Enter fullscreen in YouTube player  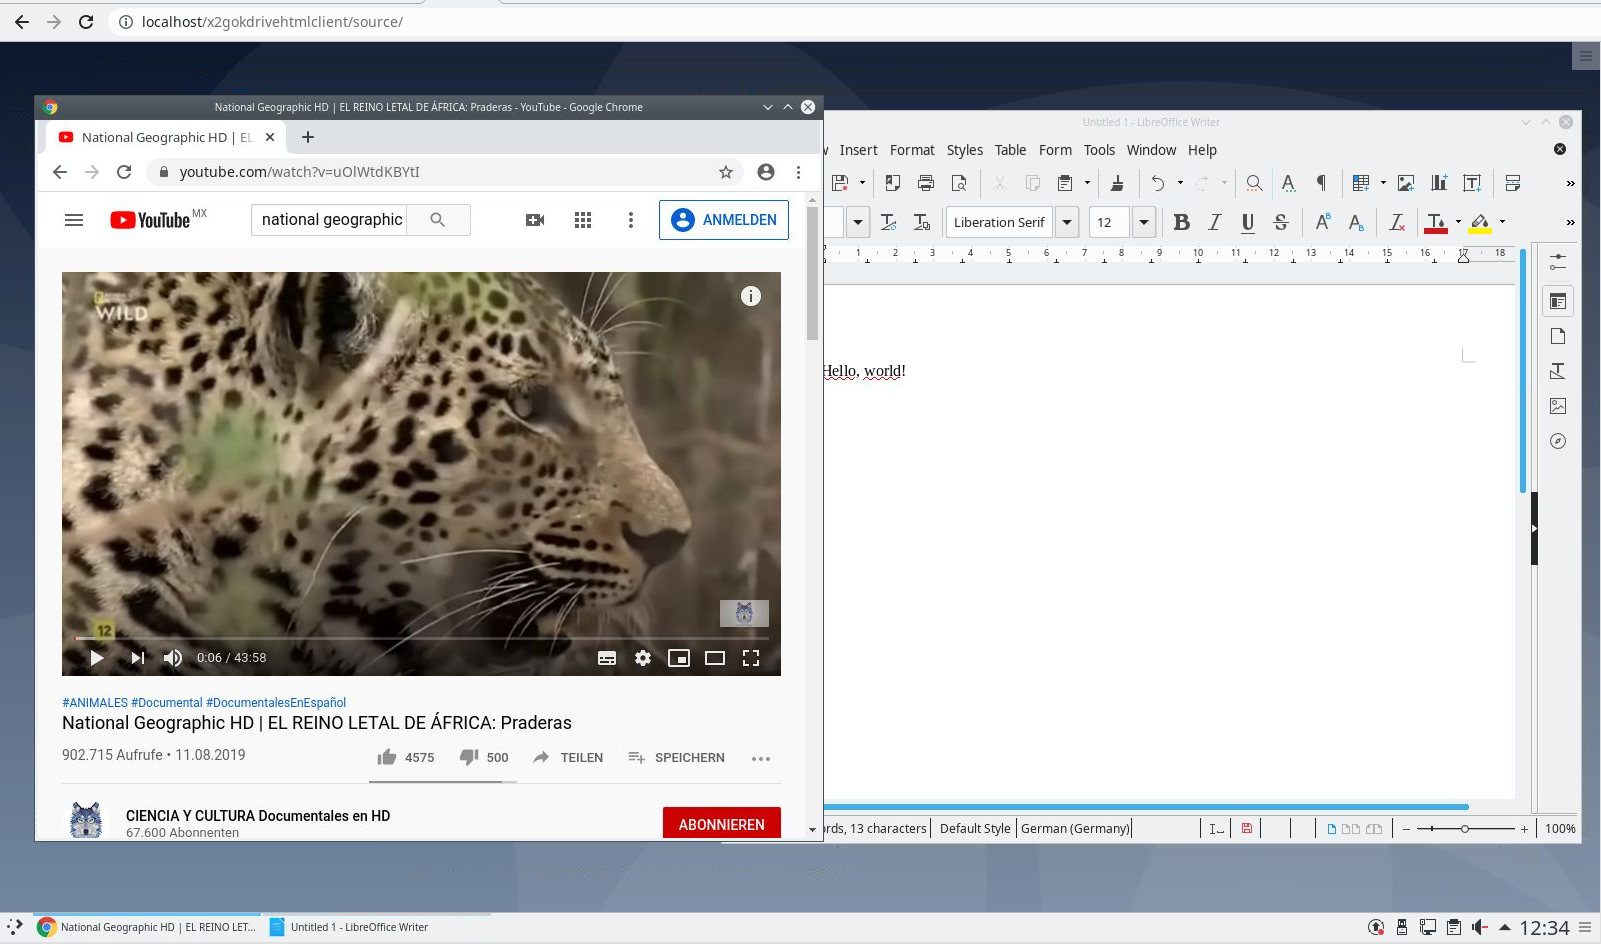751,657
